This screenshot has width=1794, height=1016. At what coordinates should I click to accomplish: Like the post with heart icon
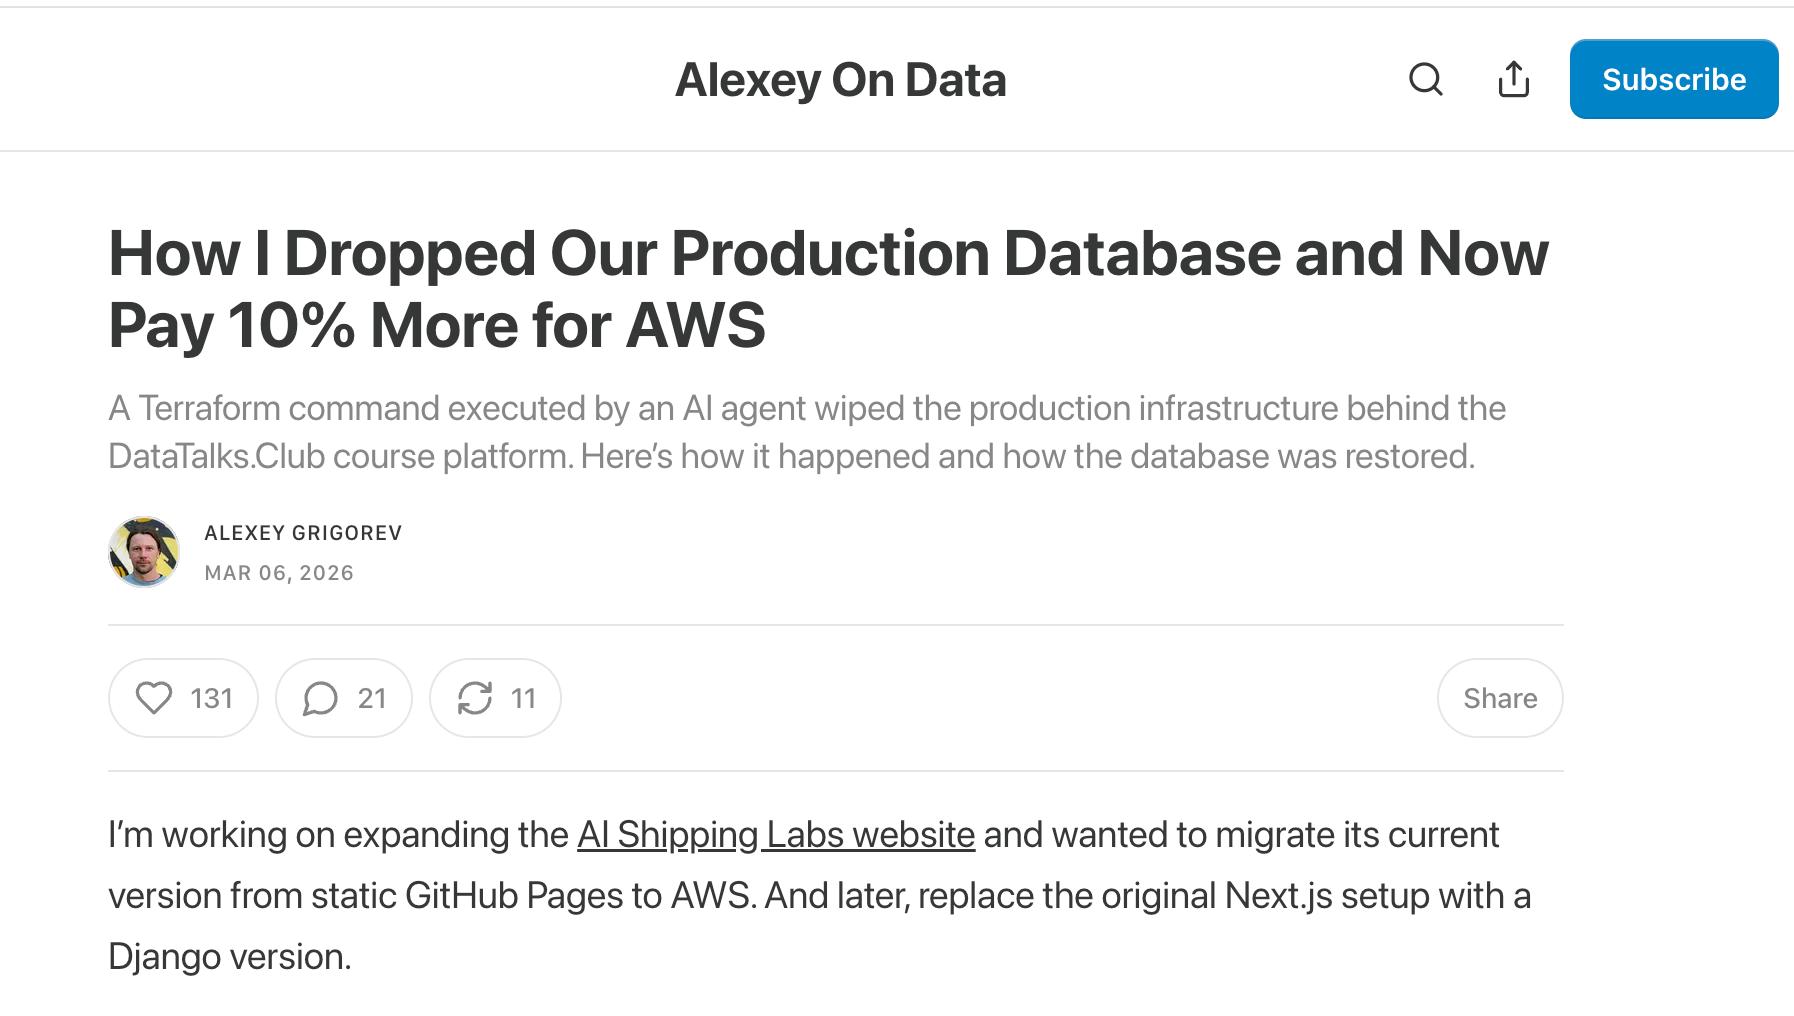pos(154,698)
